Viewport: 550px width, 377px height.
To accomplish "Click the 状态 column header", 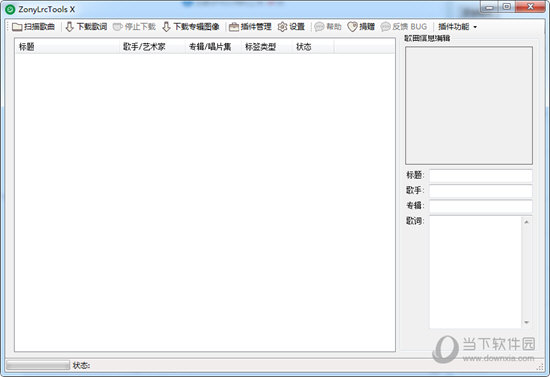I will [x=313, y=47].
